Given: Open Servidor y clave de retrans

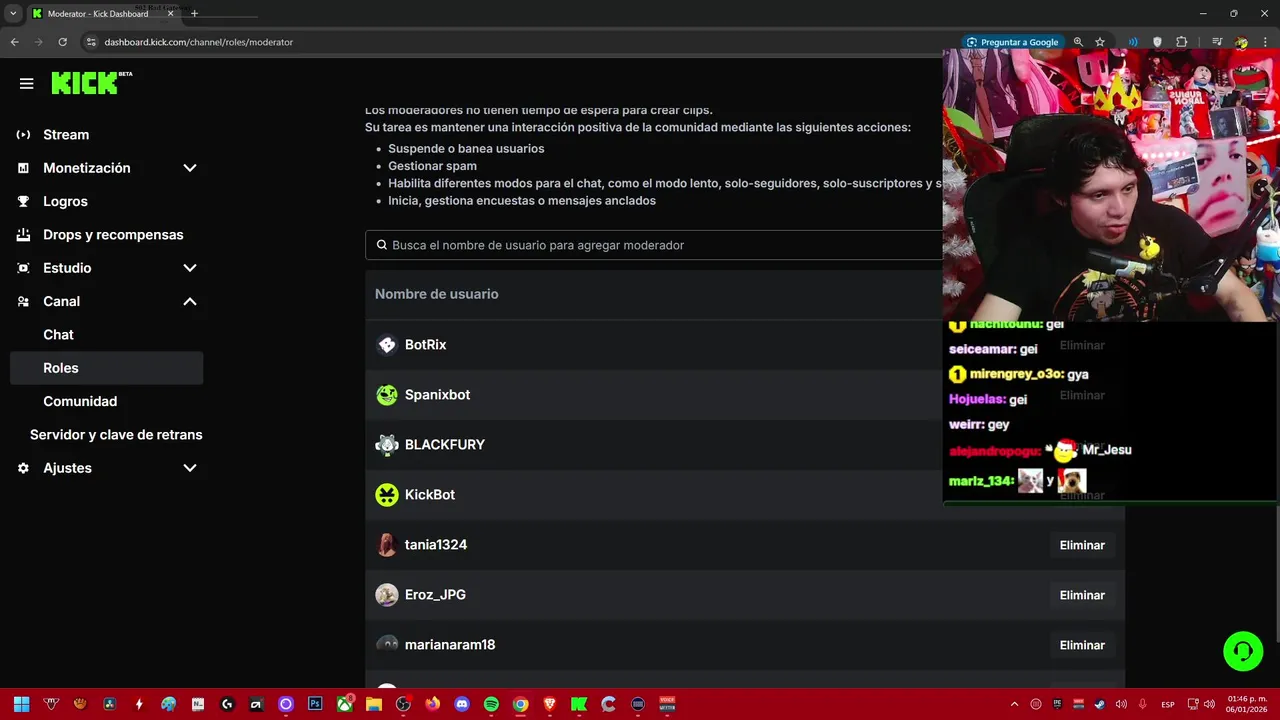Looking at the screenshot, I should [x=116, y=434].
